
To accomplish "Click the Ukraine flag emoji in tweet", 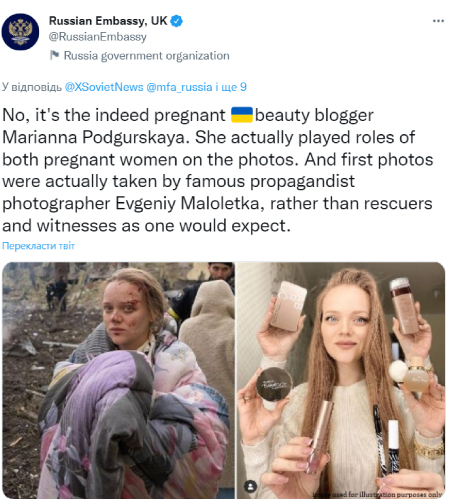I will pyautogui.click(x=242, y=115).
